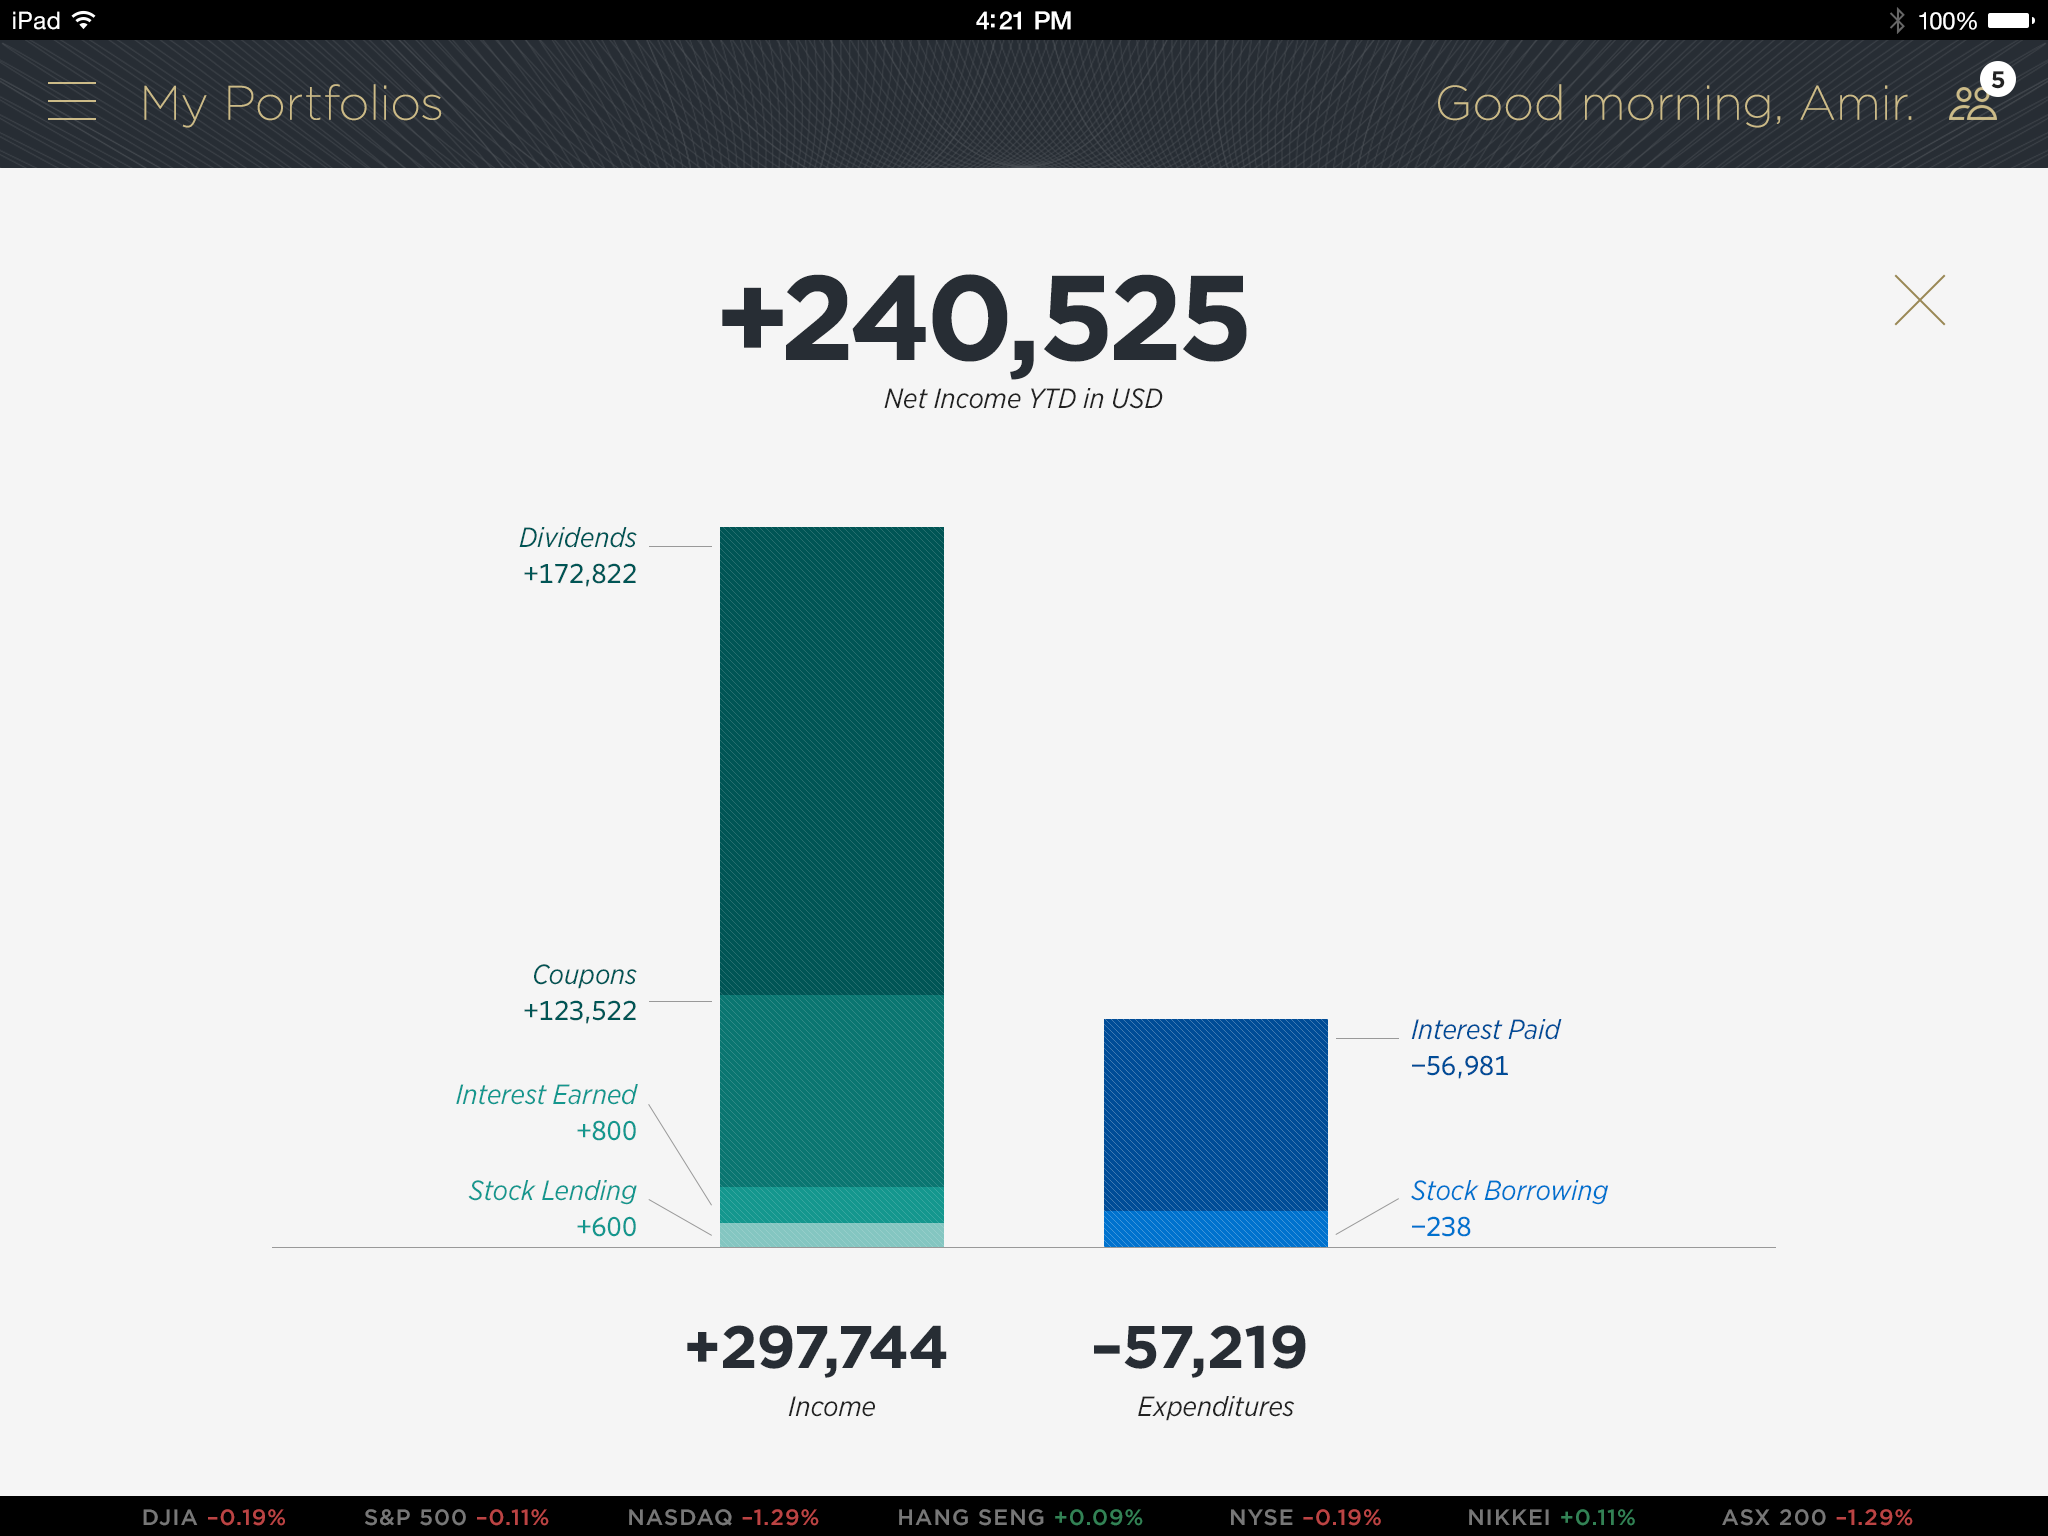This screenshot has width=2048, height=1536.
Task: Tap the Bluetooth status icon
Action: tap(1897, 20)
